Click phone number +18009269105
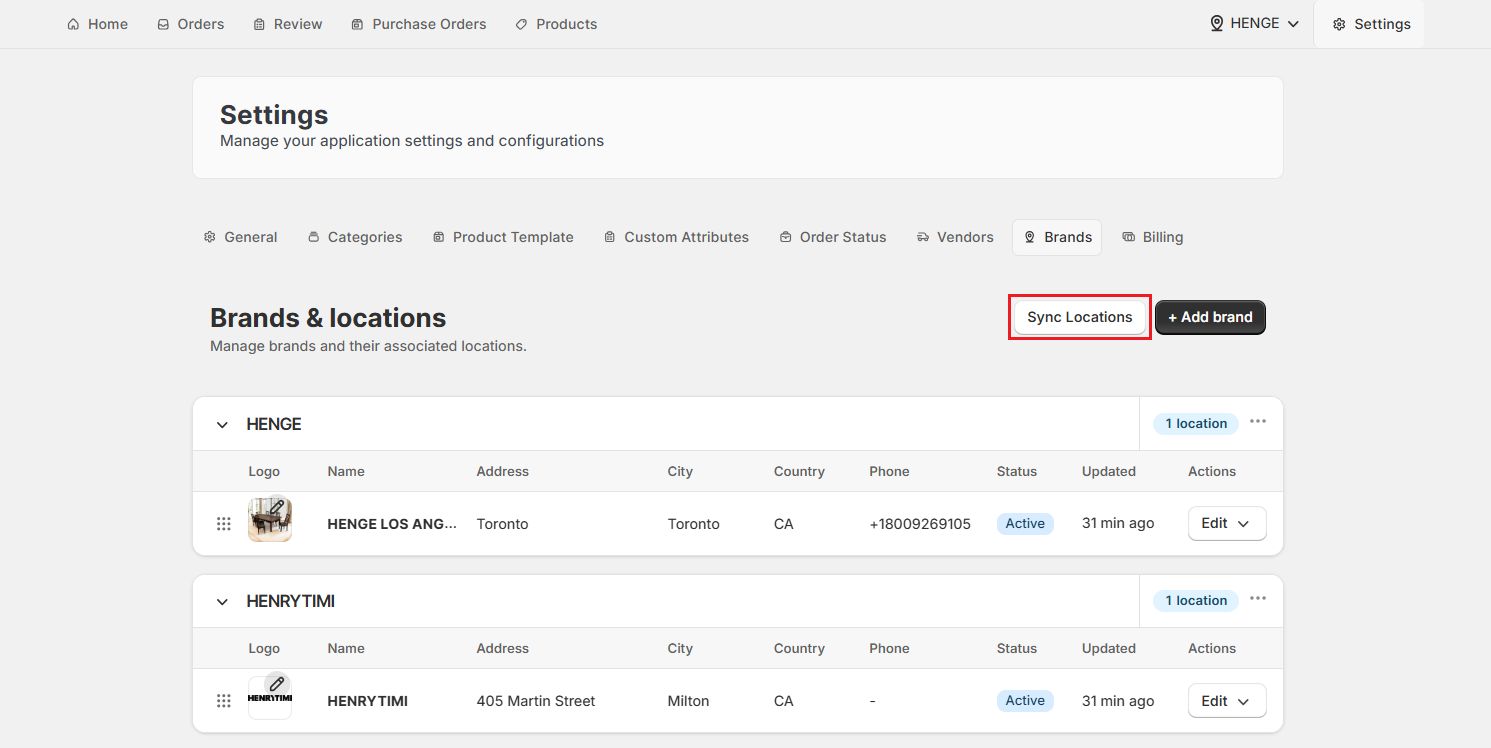The height and width of the screenshot is (748, 1491). point(920,524)
